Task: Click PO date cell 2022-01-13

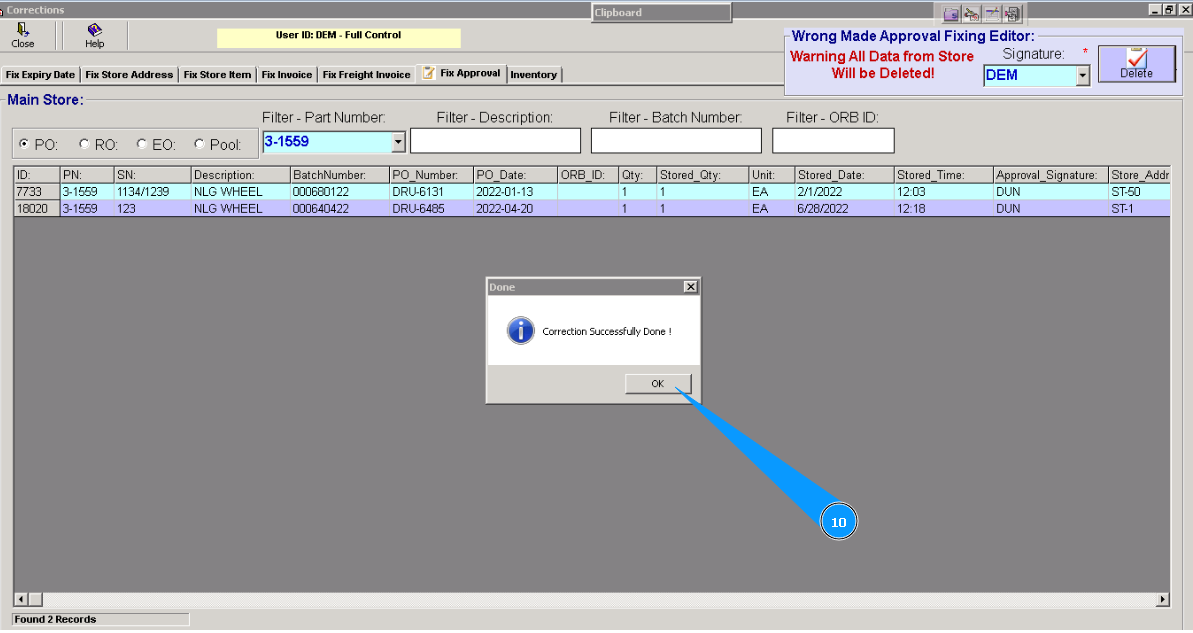Action: (515, 192)
